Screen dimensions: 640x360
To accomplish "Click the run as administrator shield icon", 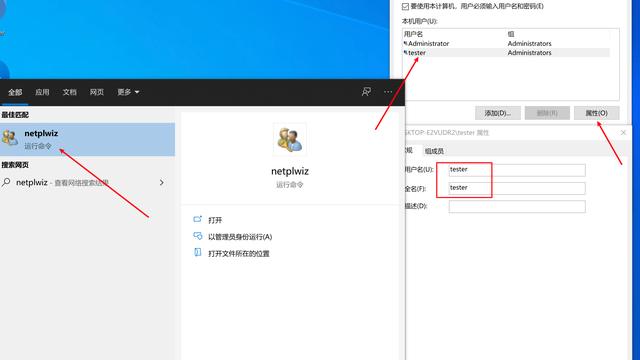I will (x=198, y=236).
